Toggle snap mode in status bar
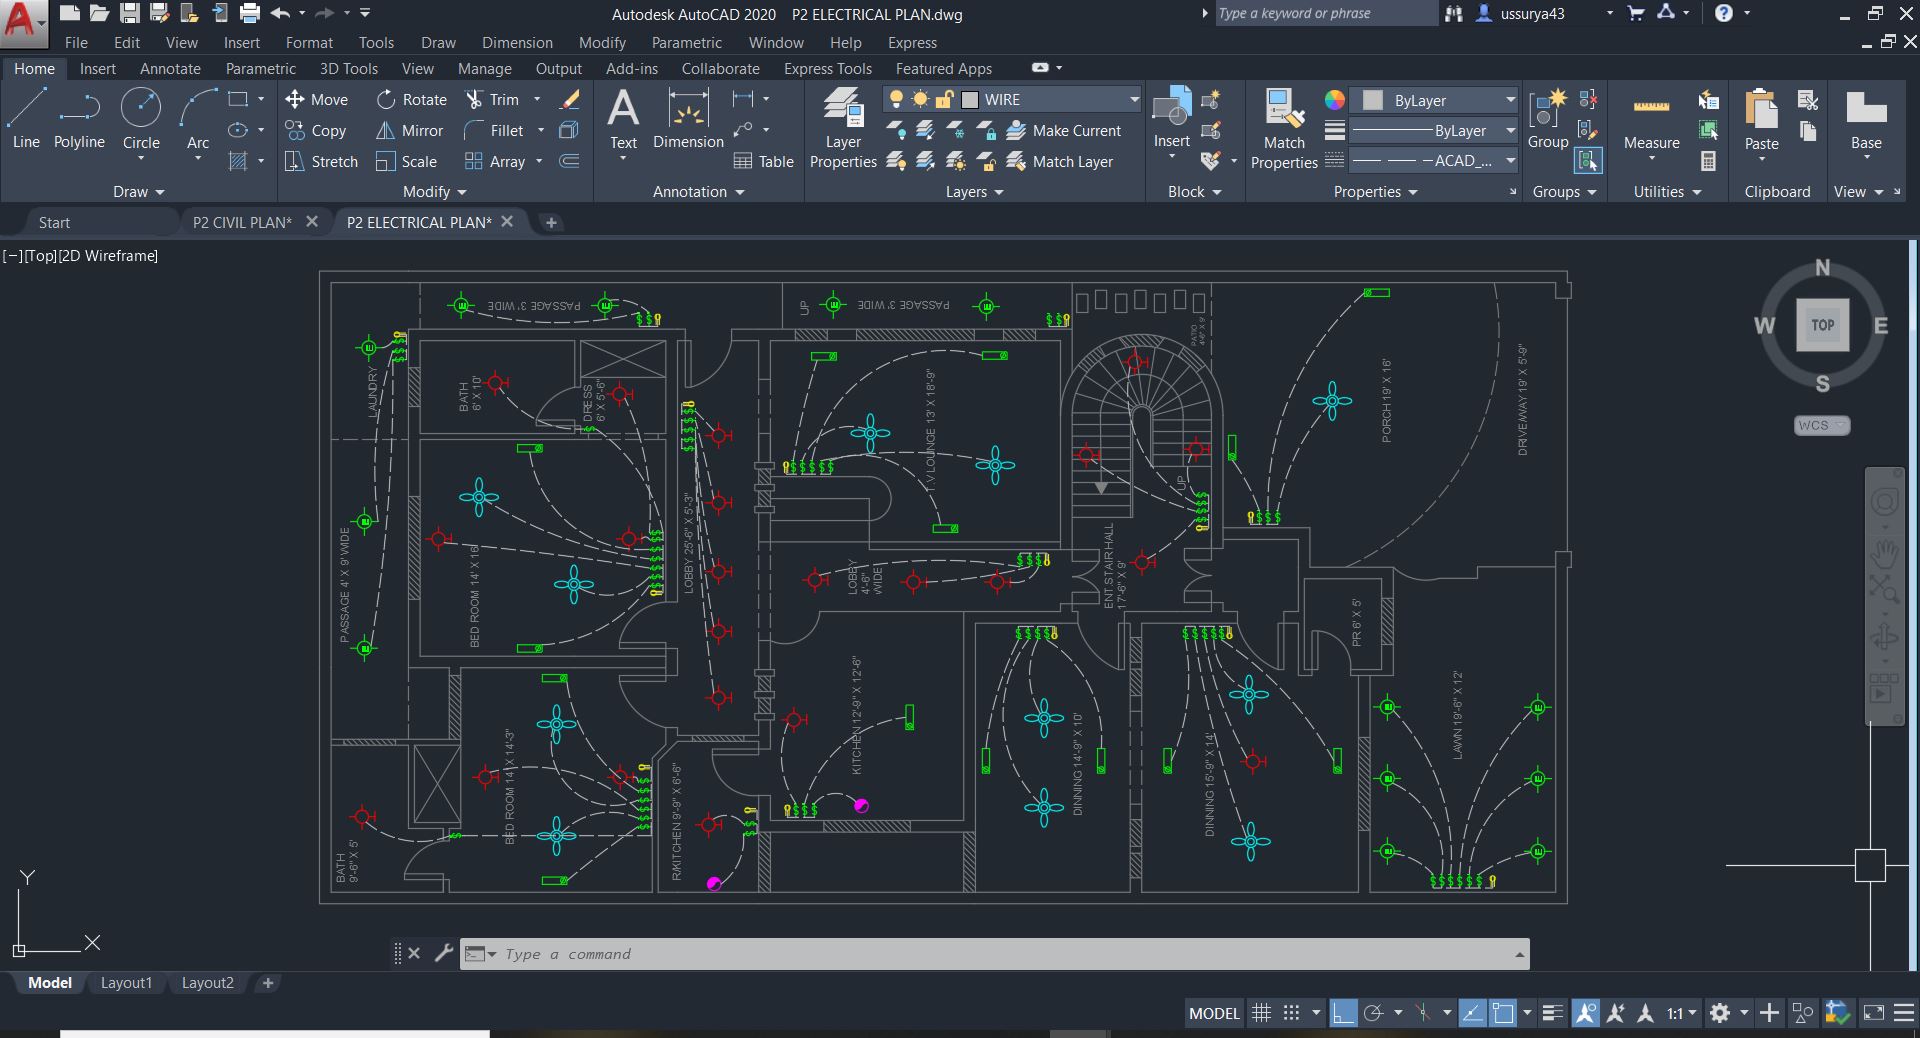 click(1291, 1013)
